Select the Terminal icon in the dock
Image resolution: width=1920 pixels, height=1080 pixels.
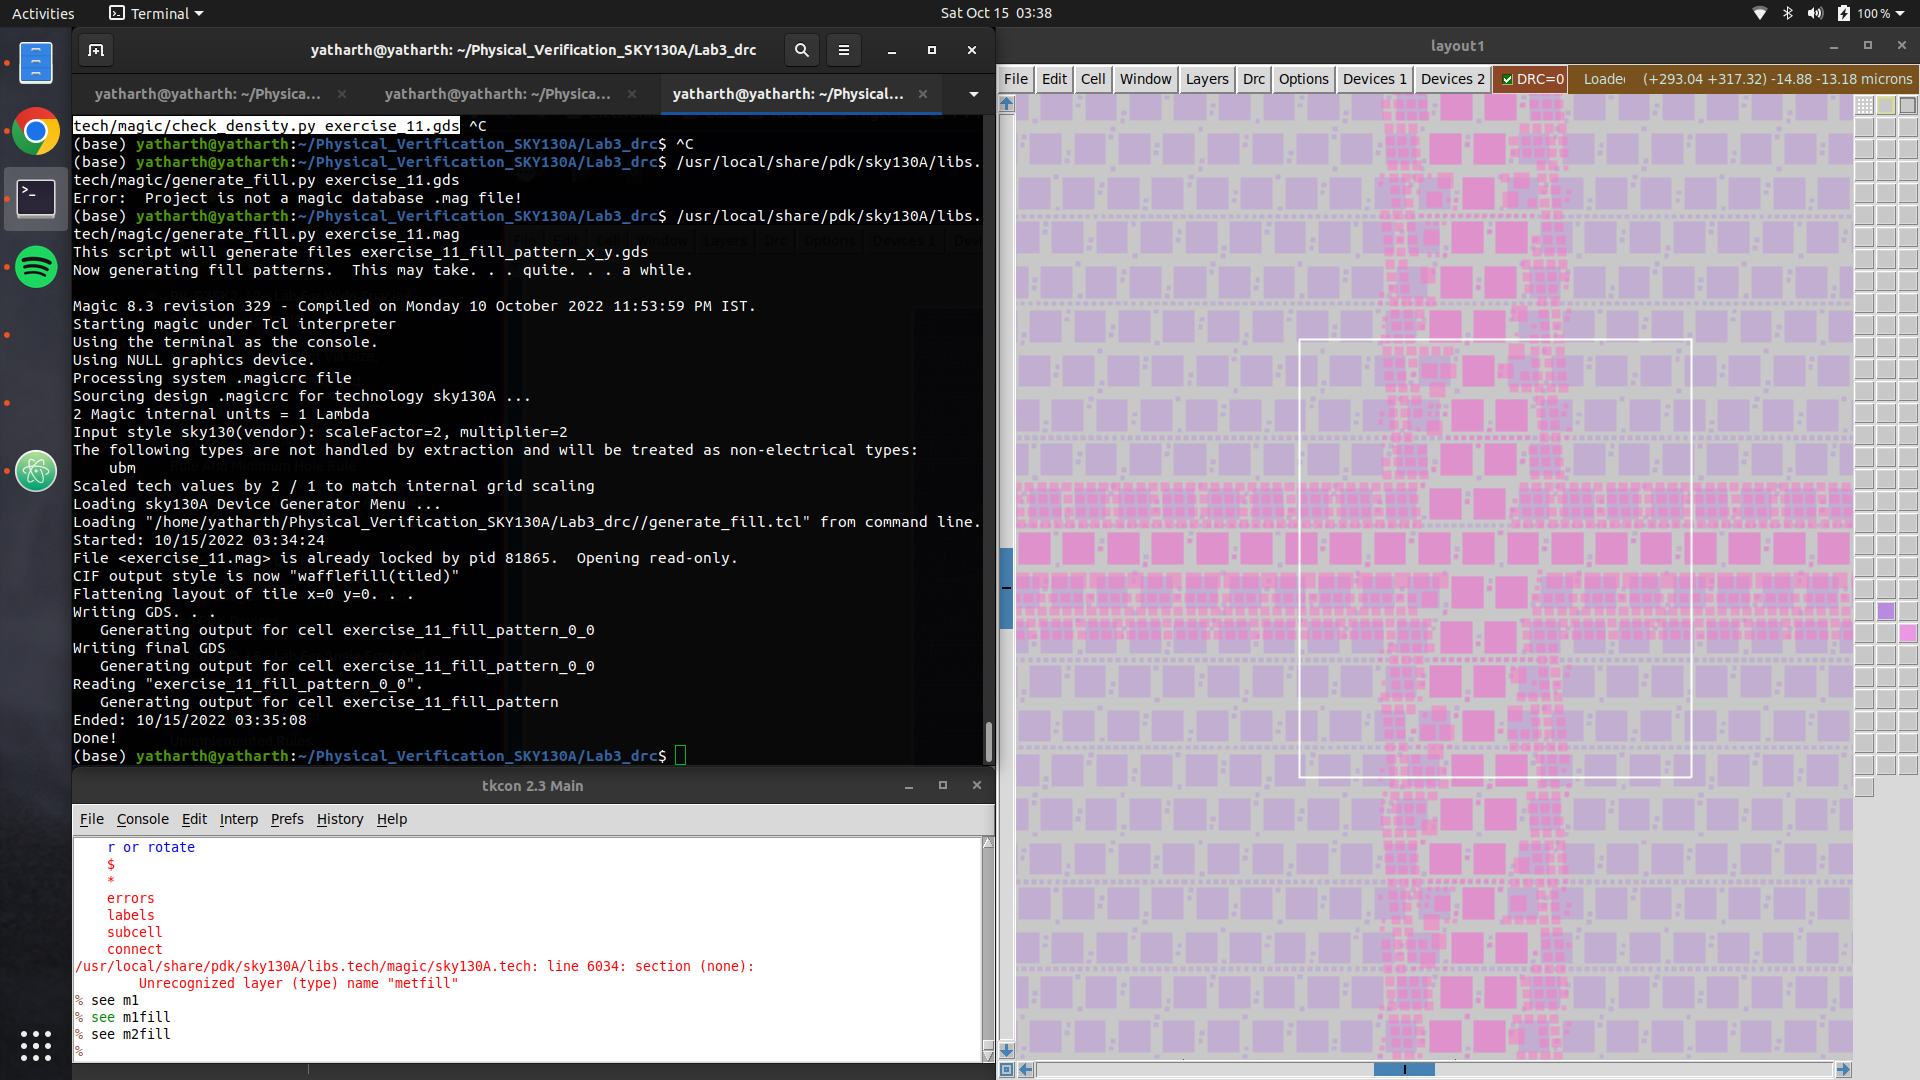(36, 198)
